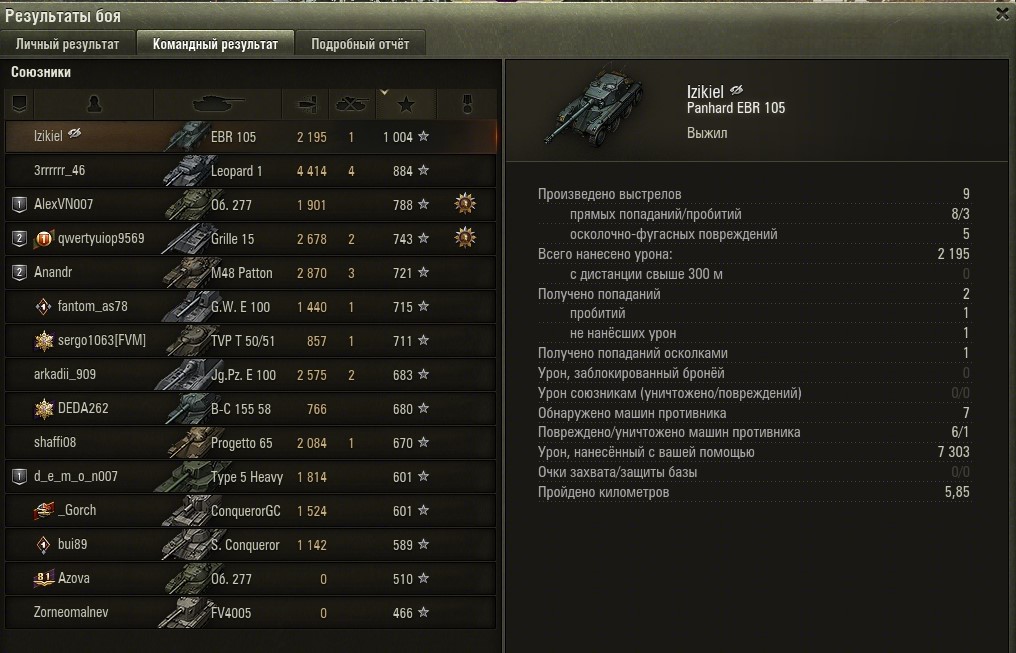Toggle the eye icon in Izikiel's row
The height and width of the screenshot is (653, 1016).
[x=75, y=134]
